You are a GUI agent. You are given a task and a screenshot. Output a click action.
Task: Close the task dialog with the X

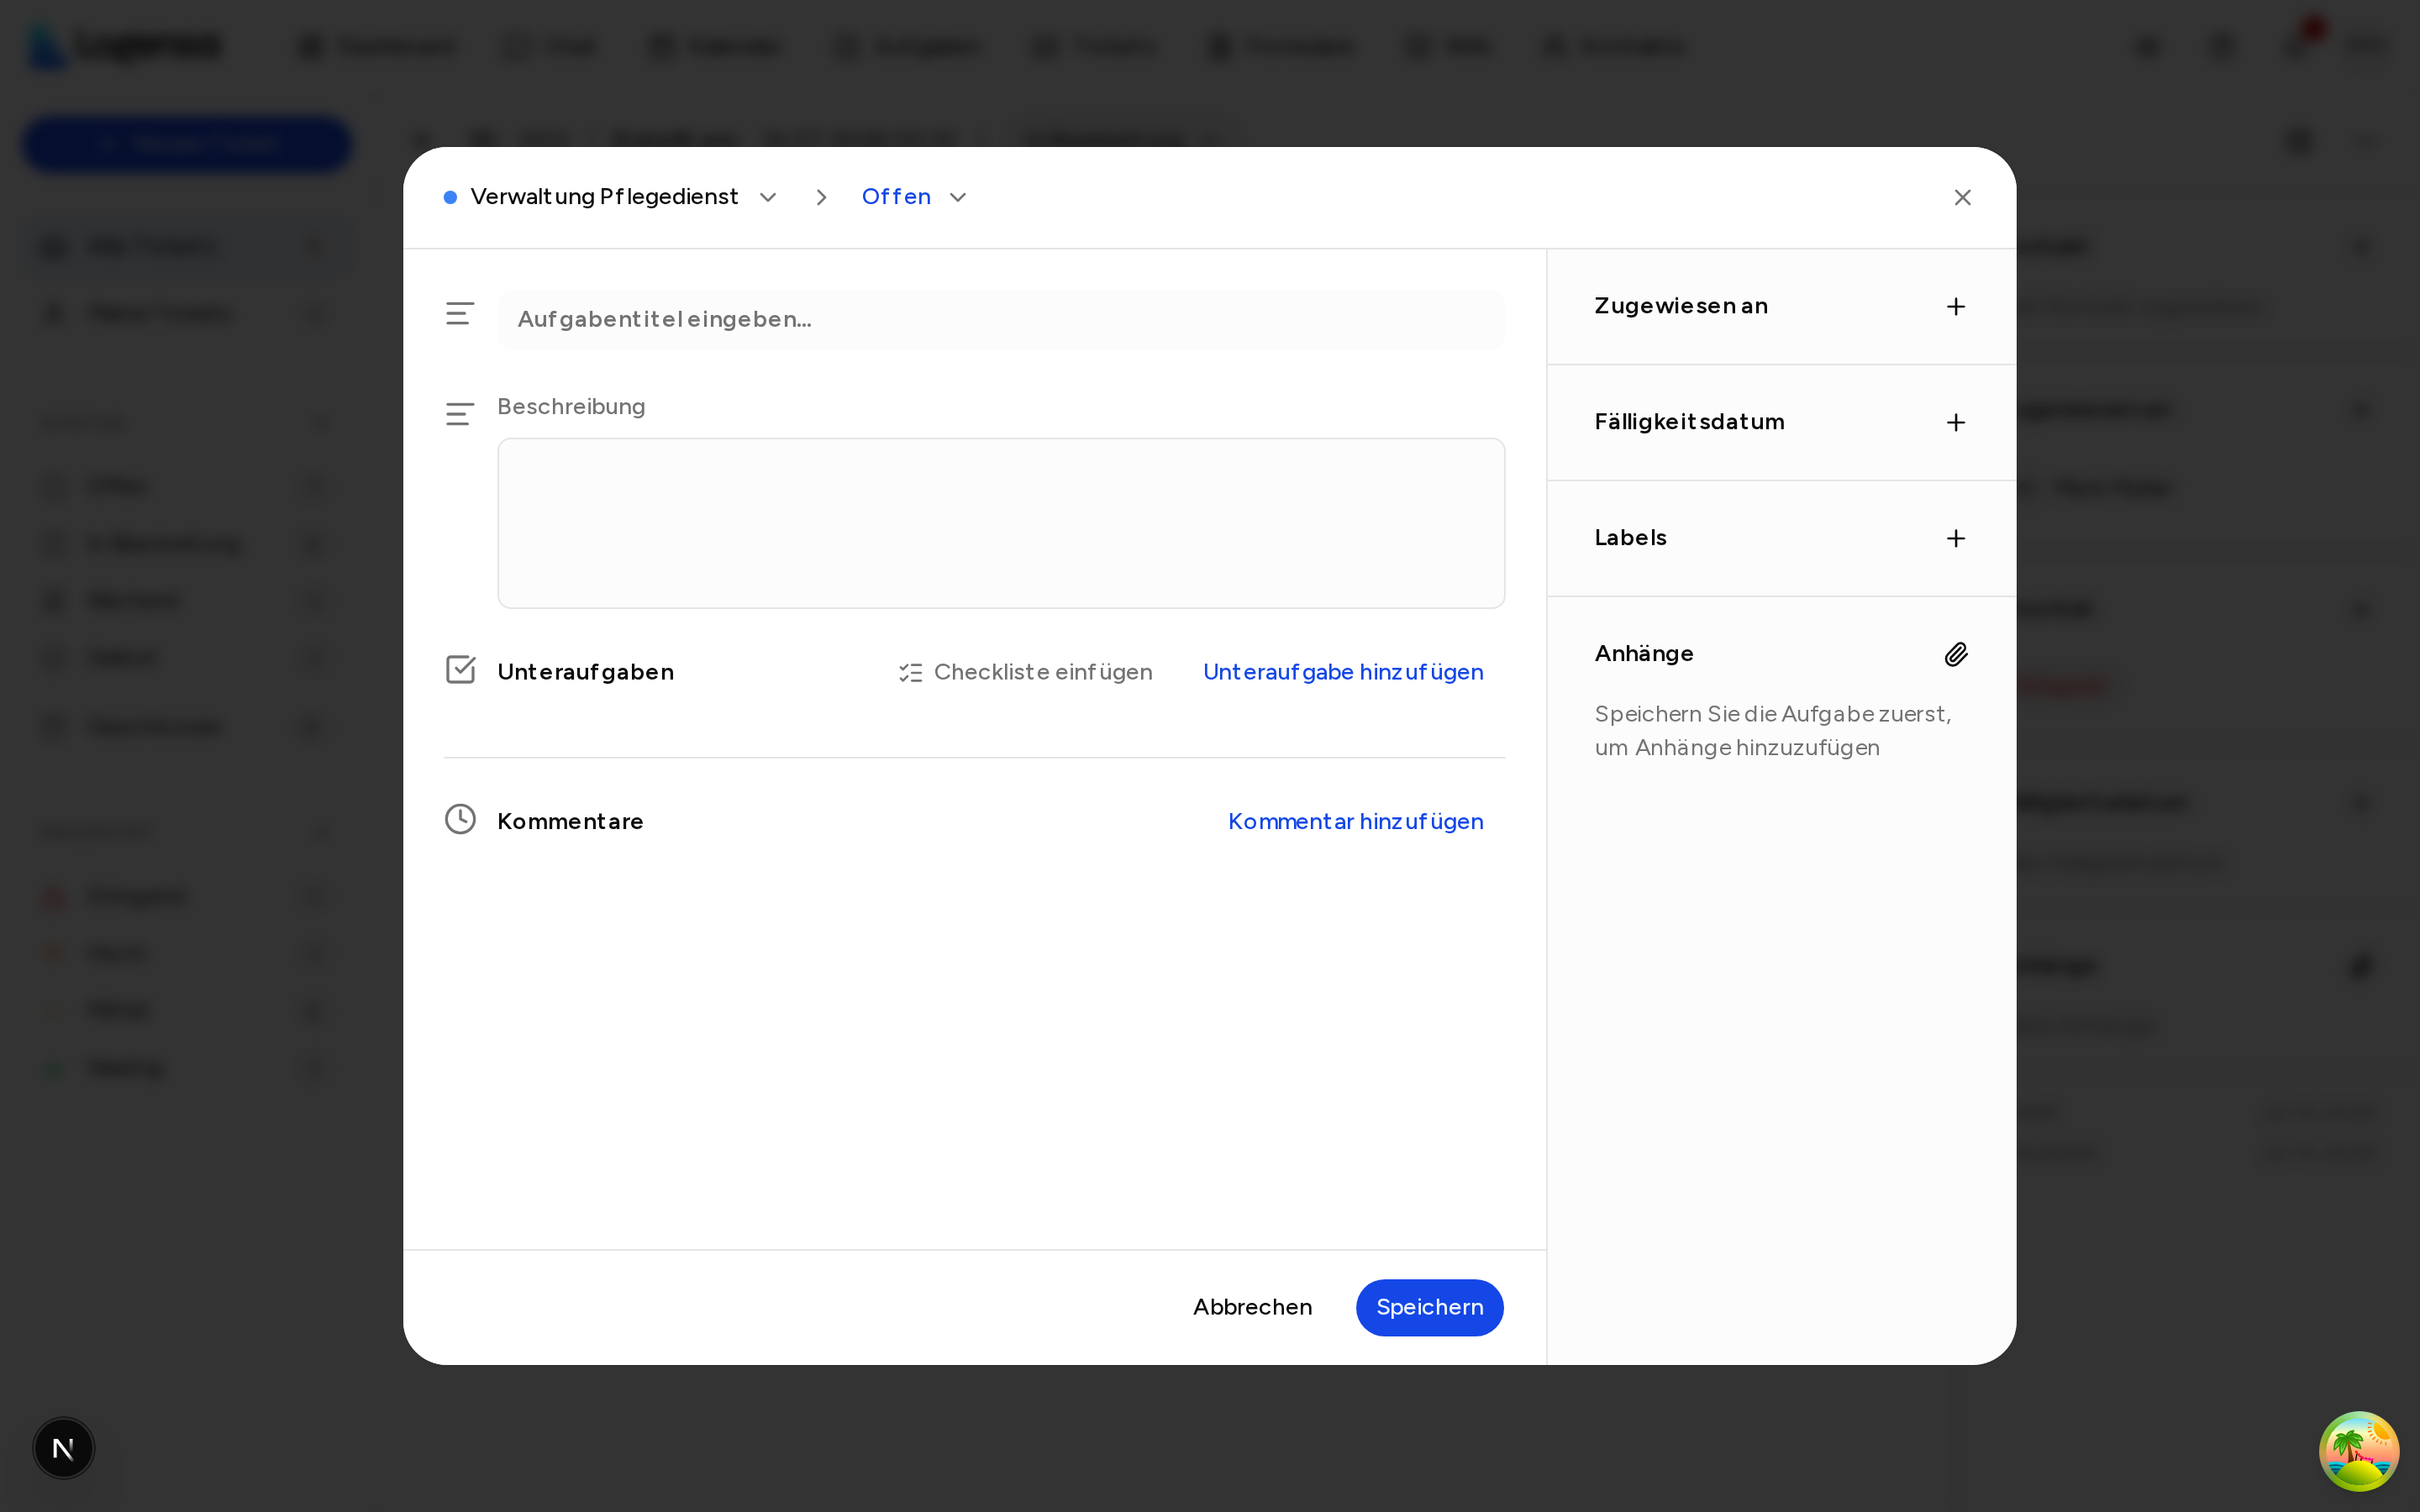[1962, 198]
